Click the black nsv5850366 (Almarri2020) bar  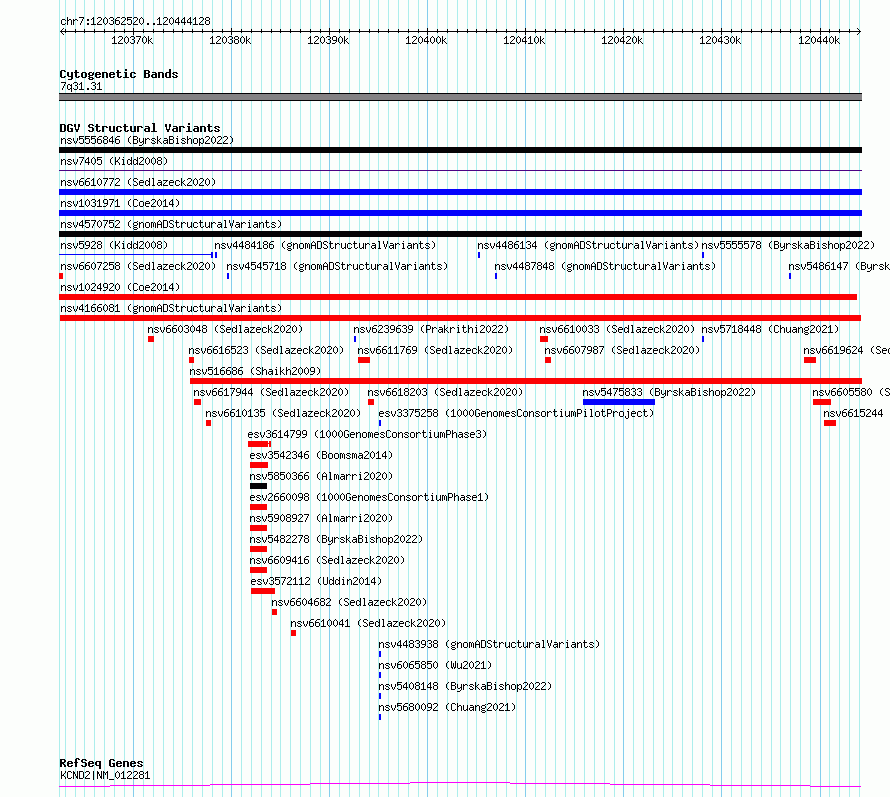pos(258,486)
